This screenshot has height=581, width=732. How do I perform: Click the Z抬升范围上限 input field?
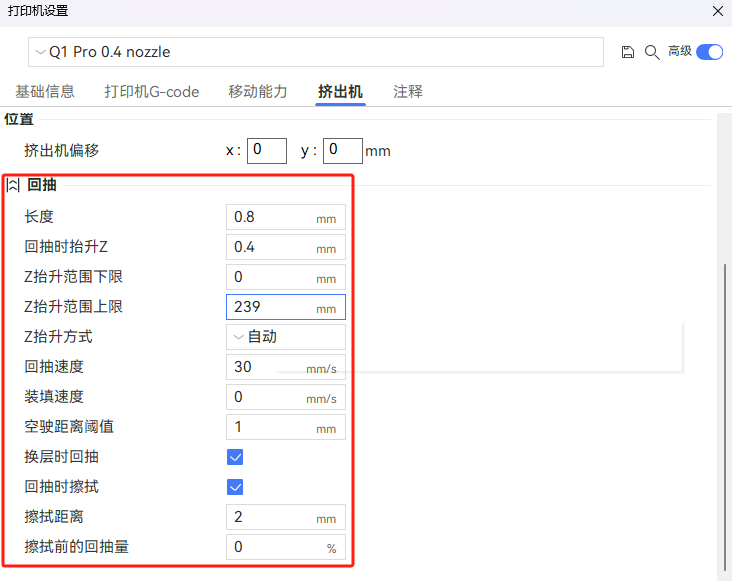click(272, 307)
